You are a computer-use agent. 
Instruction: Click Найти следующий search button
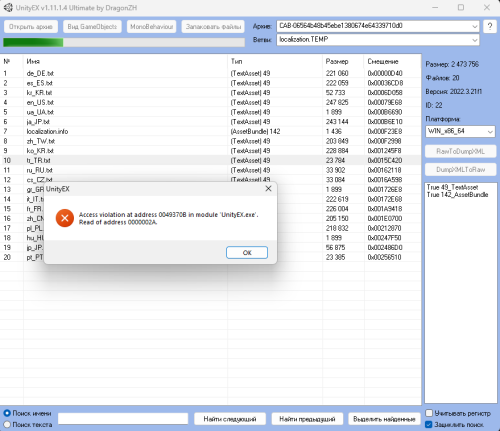pyautogui.click(x=230, y=419)
